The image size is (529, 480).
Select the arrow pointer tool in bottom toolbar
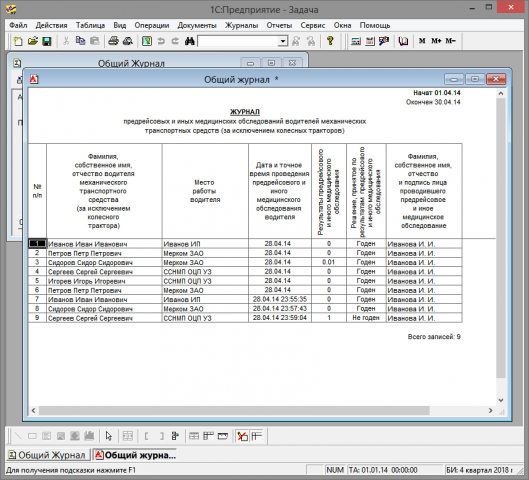click(109, 436)
